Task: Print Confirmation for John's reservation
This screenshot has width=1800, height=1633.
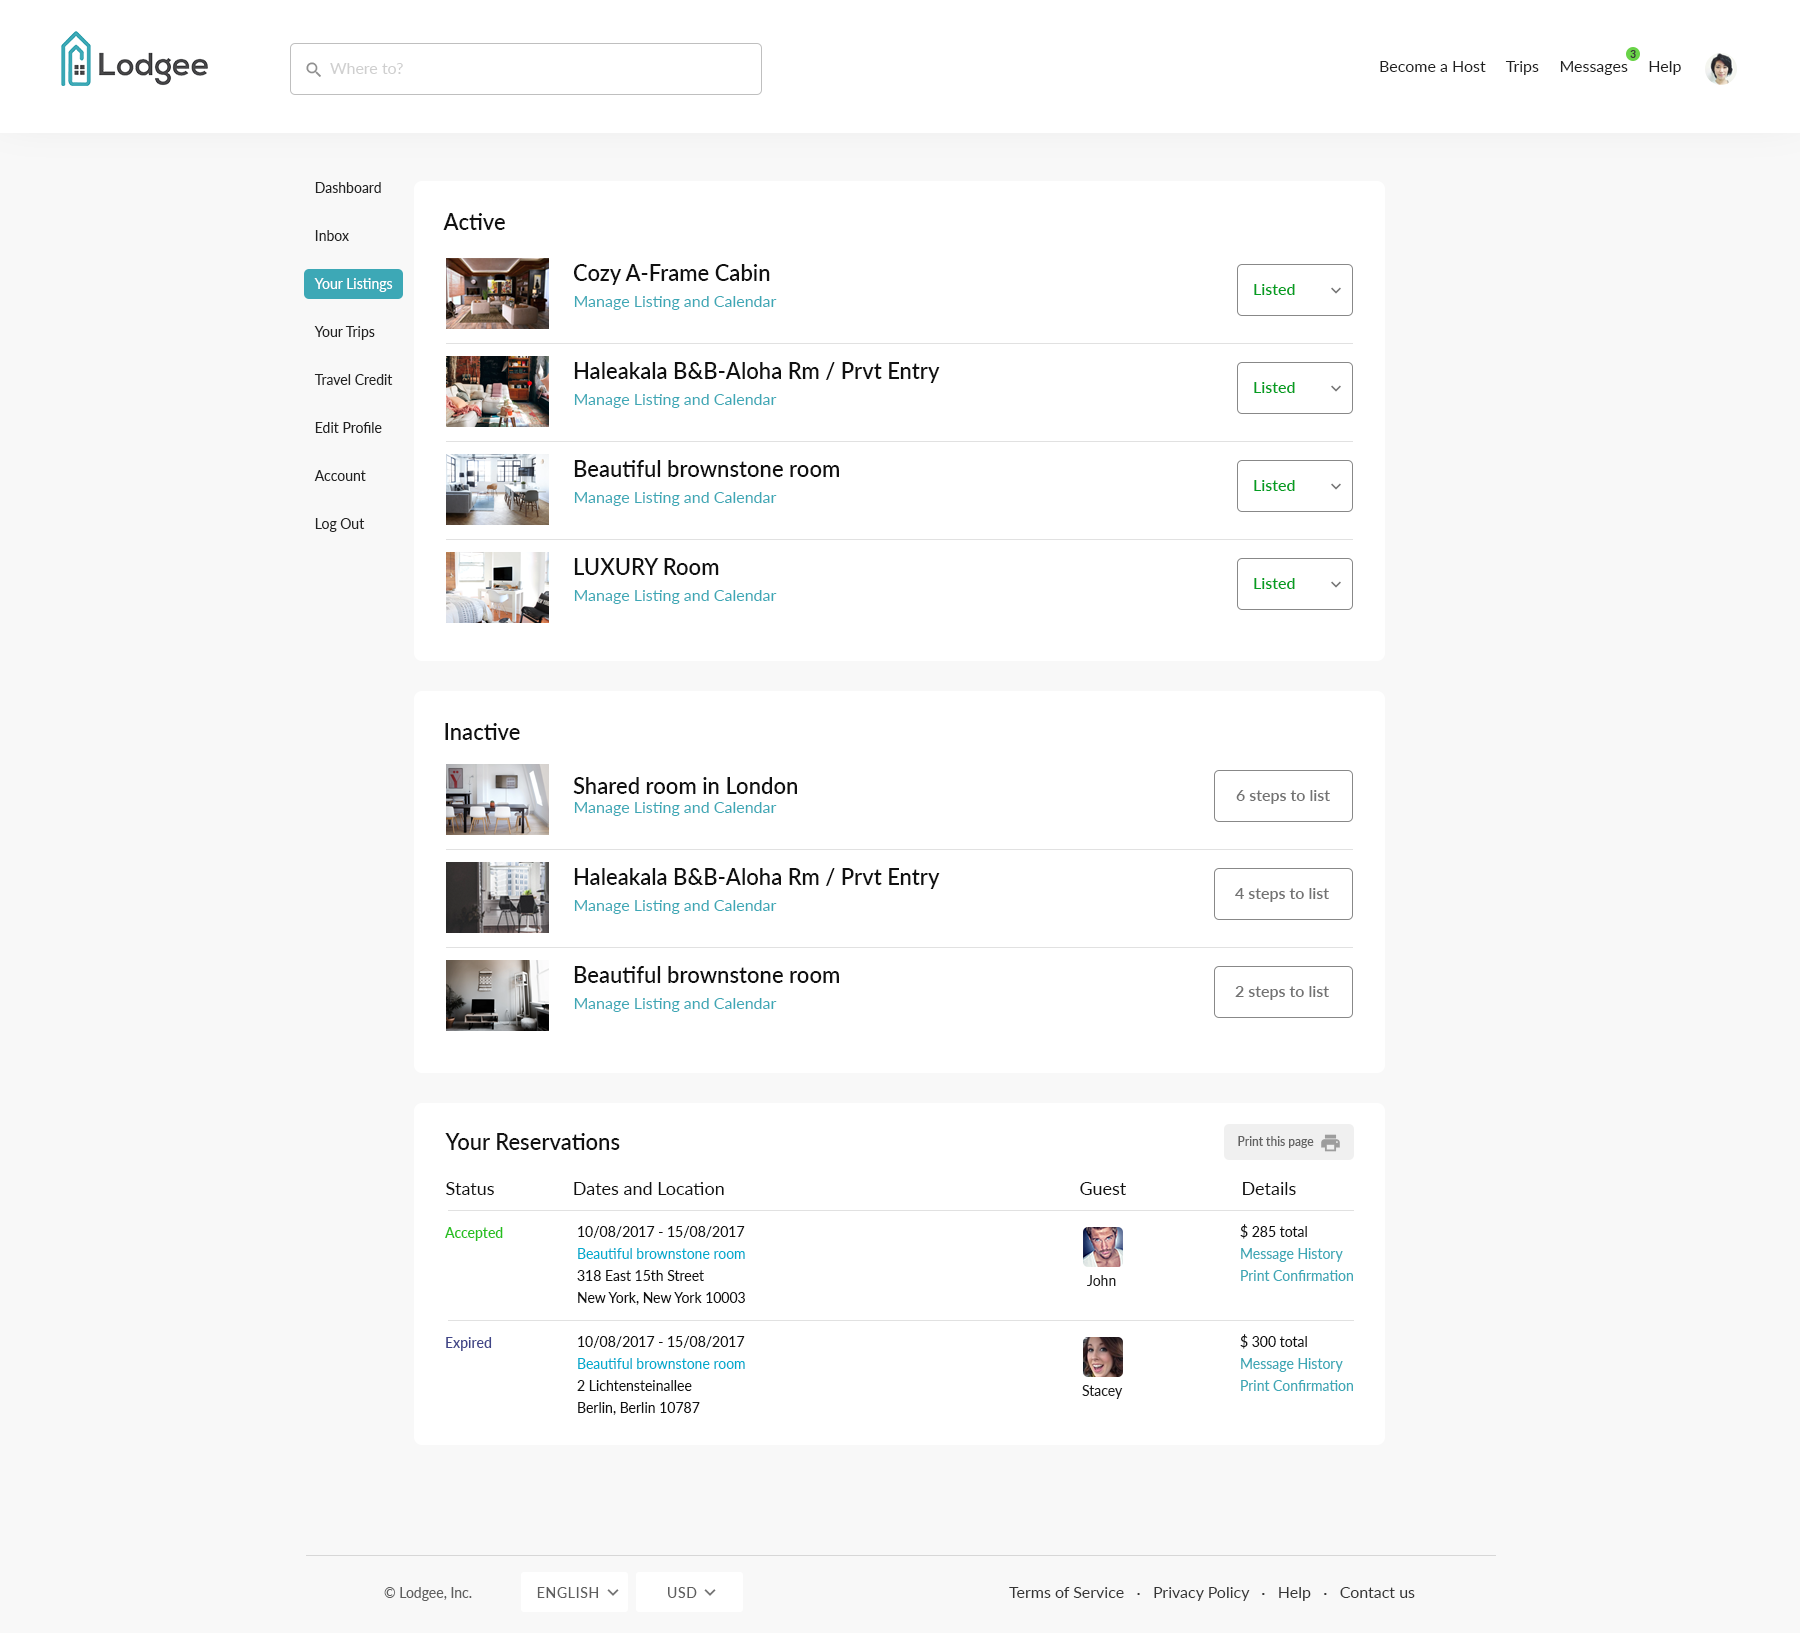Action: tap(1296, 1276)
